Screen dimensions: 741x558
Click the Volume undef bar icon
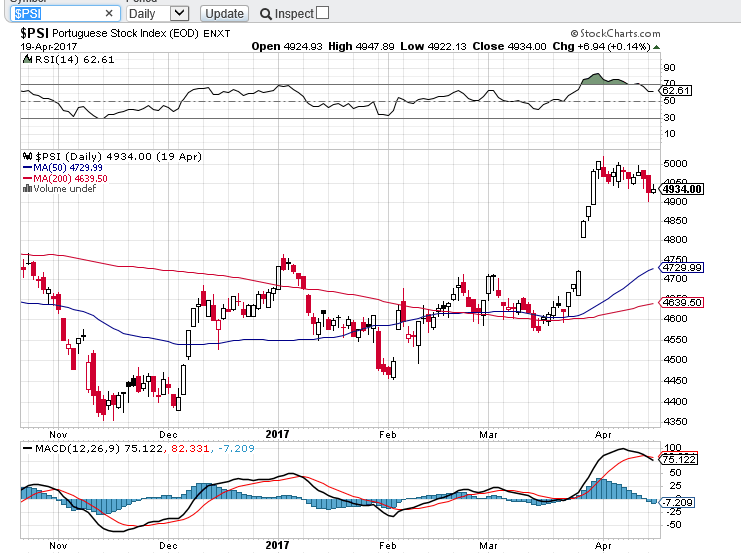(x=27, y=189)
